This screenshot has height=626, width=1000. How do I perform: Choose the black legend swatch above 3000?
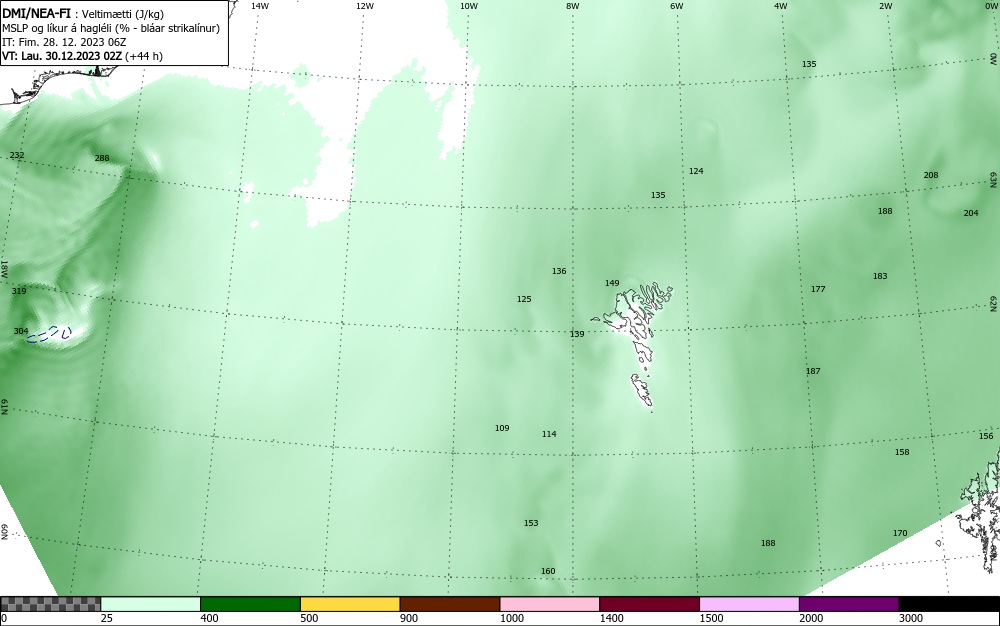(949, 604)
